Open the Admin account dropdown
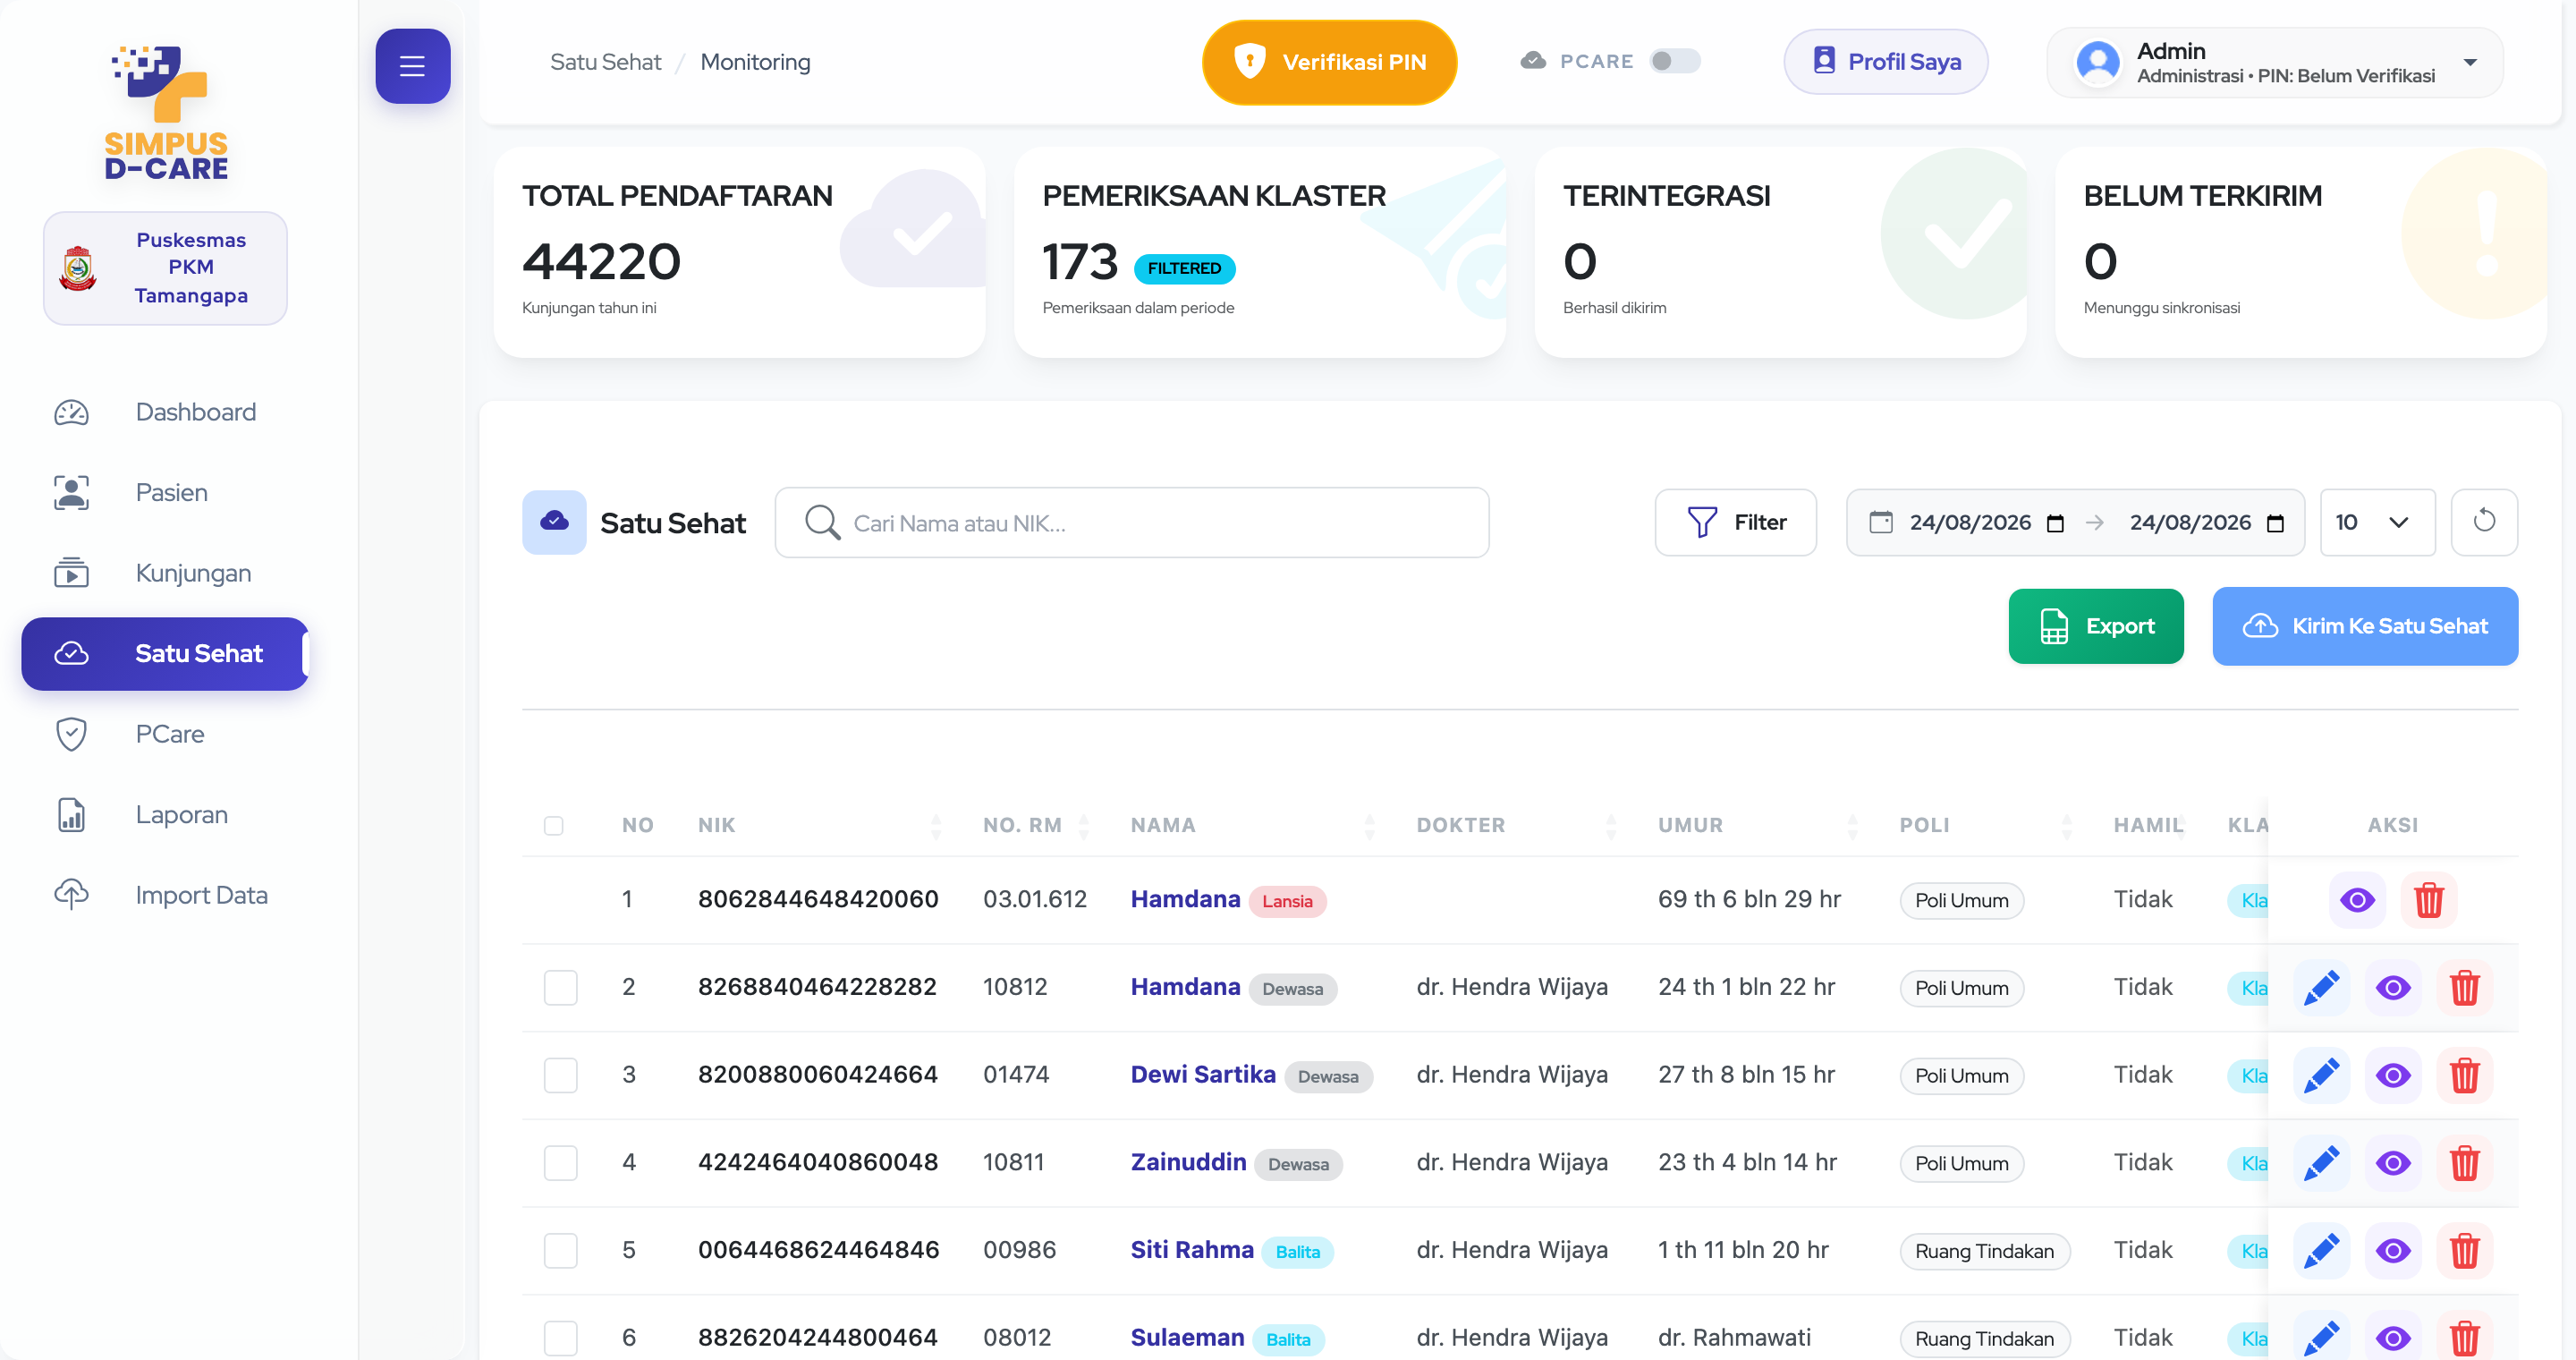Screen dimensions: 2576x1360 2275,62
